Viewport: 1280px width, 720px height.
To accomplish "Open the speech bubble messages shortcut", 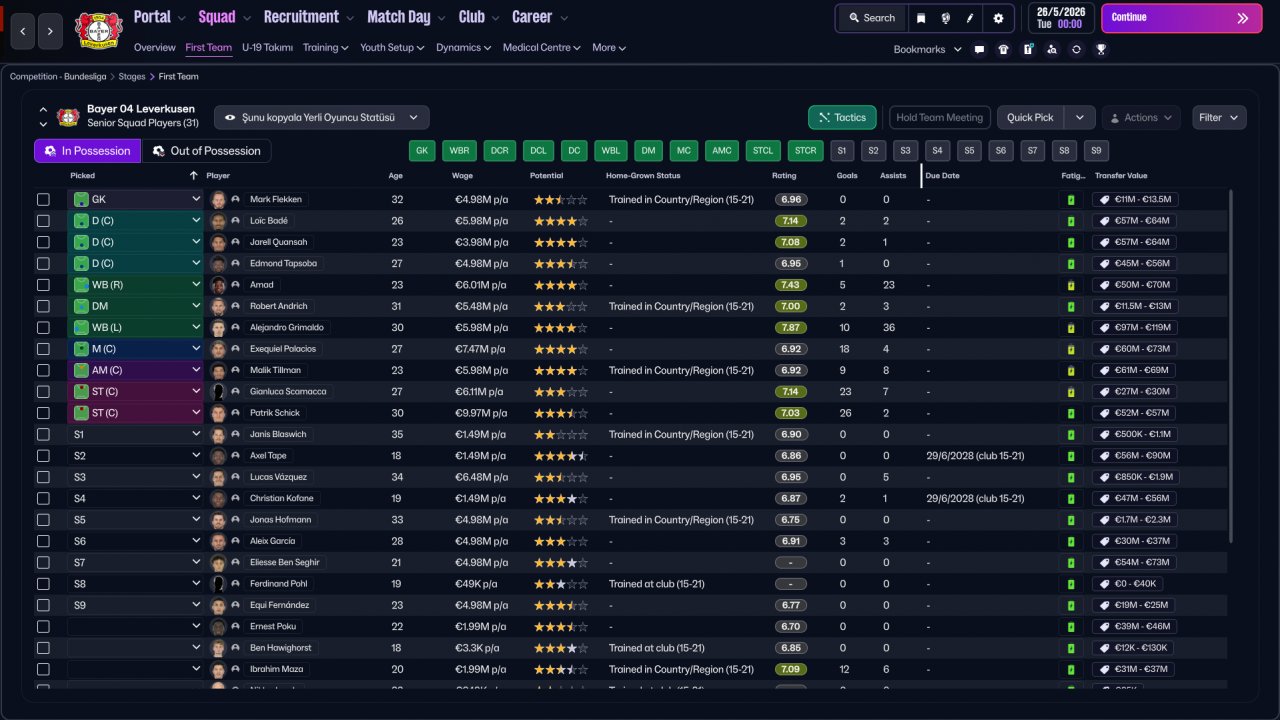I will pyautogui.click(x=979, y=49).
